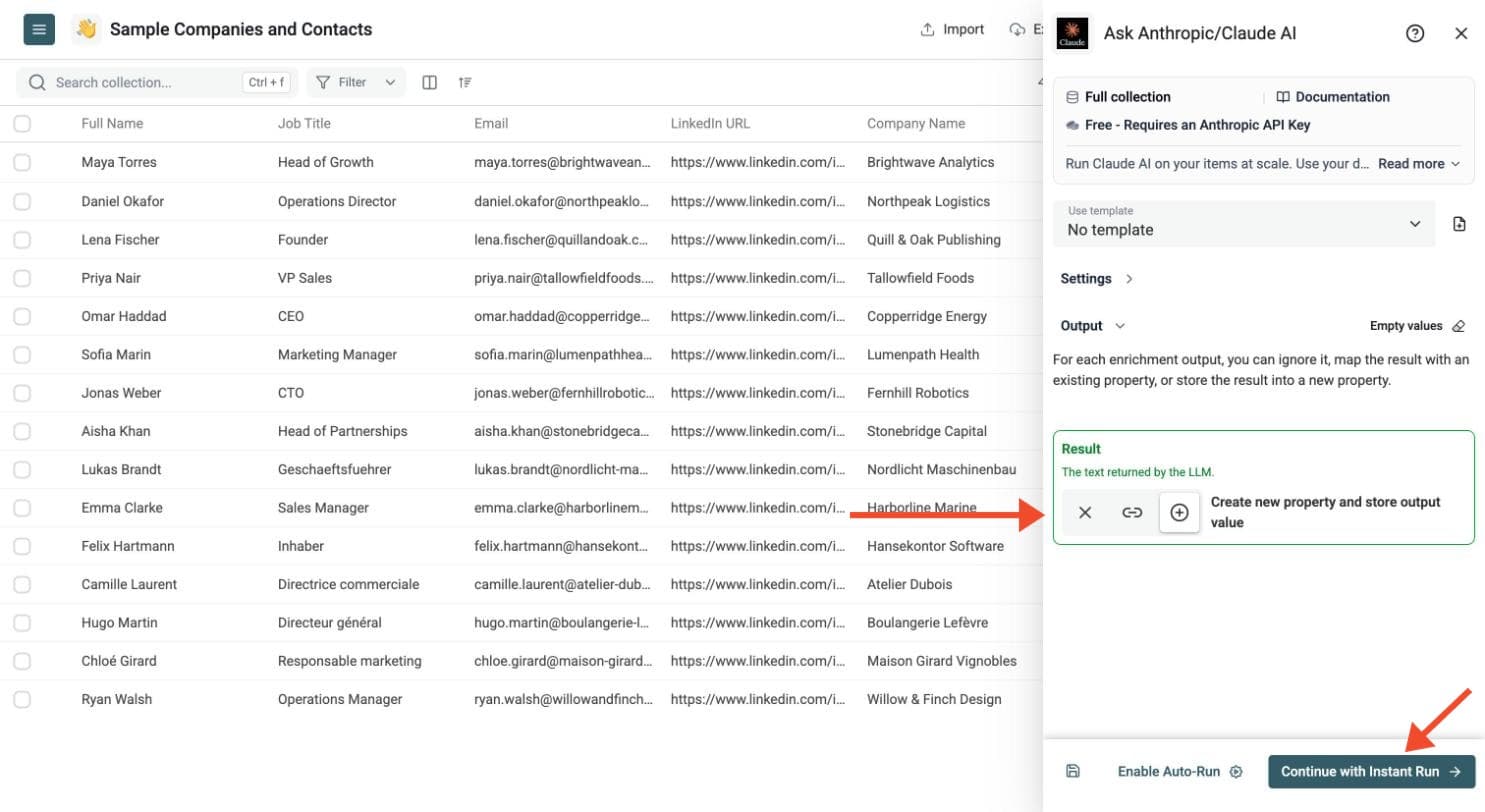
Task: Click the eraser icon next to Empty values
Action: [x=1459, y=326]
